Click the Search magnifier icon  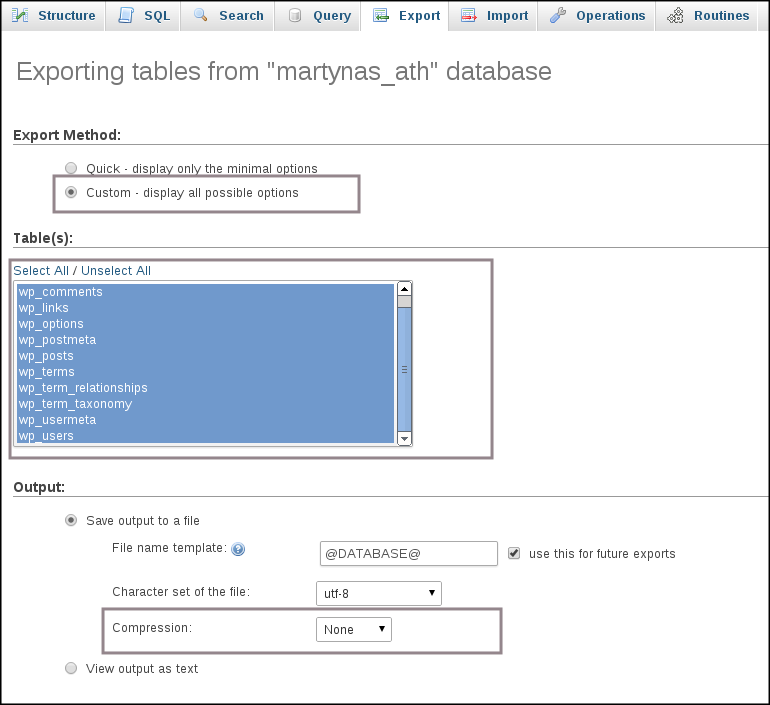(x=201, y=15)
